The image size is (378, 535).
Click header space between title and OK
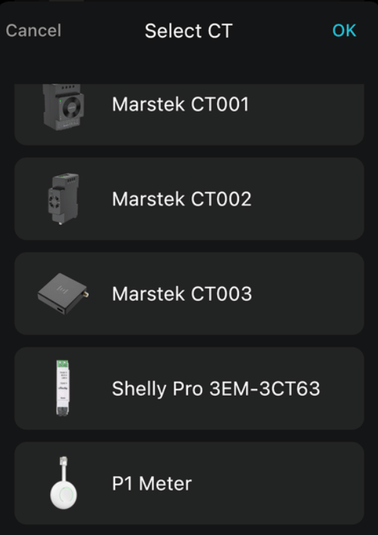click(x=282, y=31)
